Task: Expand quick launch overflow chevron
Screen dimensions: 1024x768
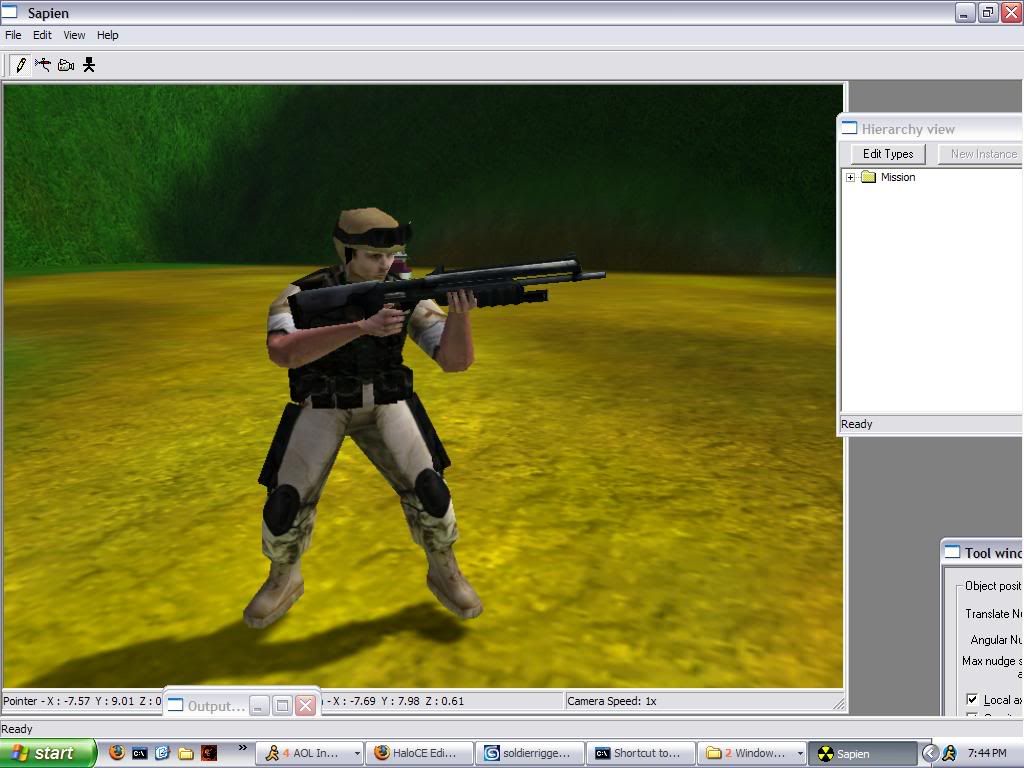Action: point(242,747)
